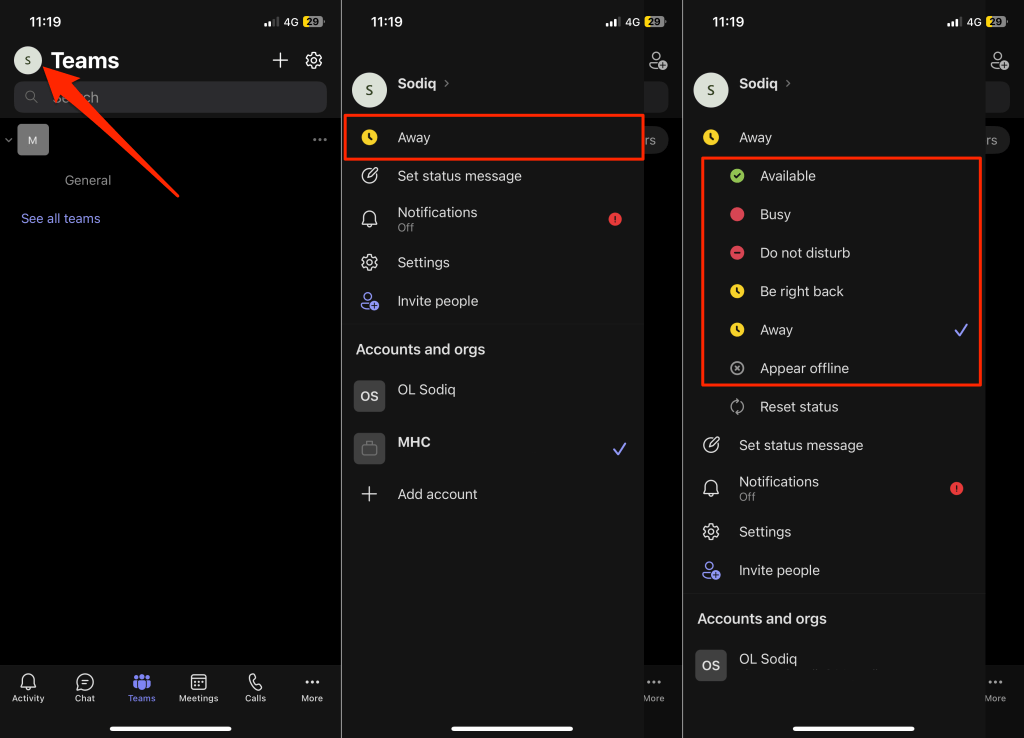Select the MHC account
The height and width of the screenshot is (738, 1024).
[x=494, y=449]
